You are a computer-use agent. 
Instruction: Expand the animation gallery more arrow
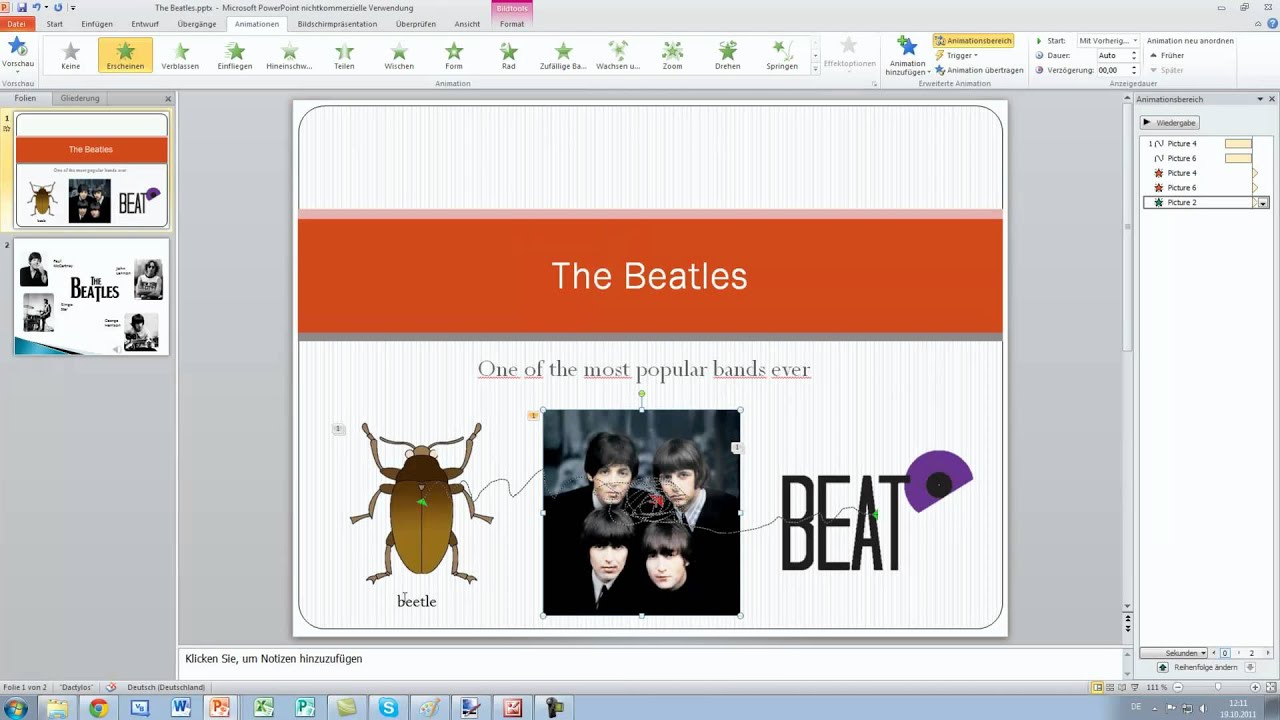[x=816, y=68]
